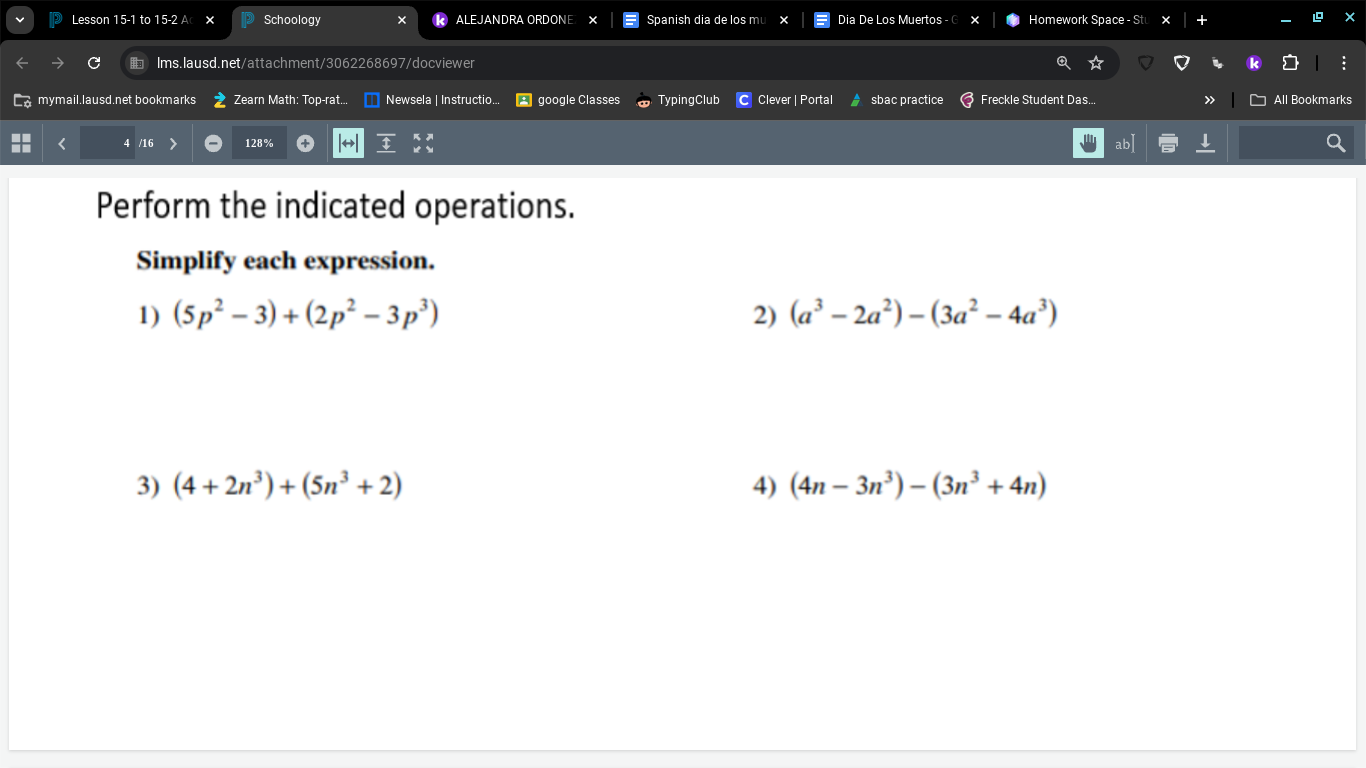The width and height of the screenshot is (1366, 768).
Task: Open the All Bookmarks folder
Action: point(1301,100)
